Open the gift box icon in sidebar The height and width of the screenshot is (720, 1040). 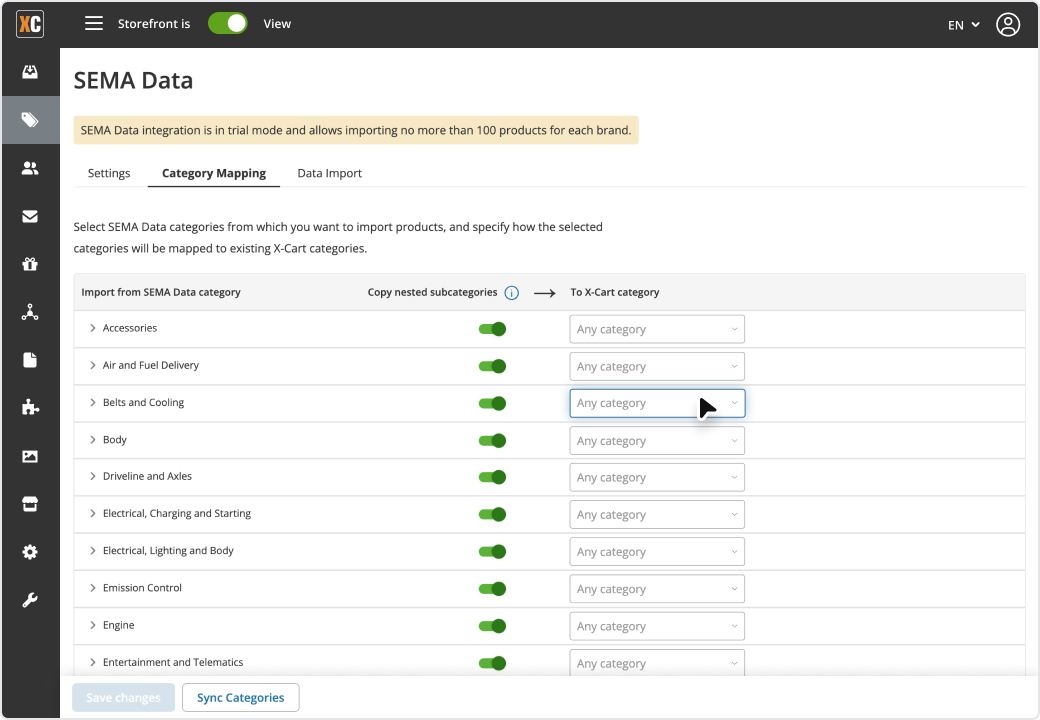30,264
